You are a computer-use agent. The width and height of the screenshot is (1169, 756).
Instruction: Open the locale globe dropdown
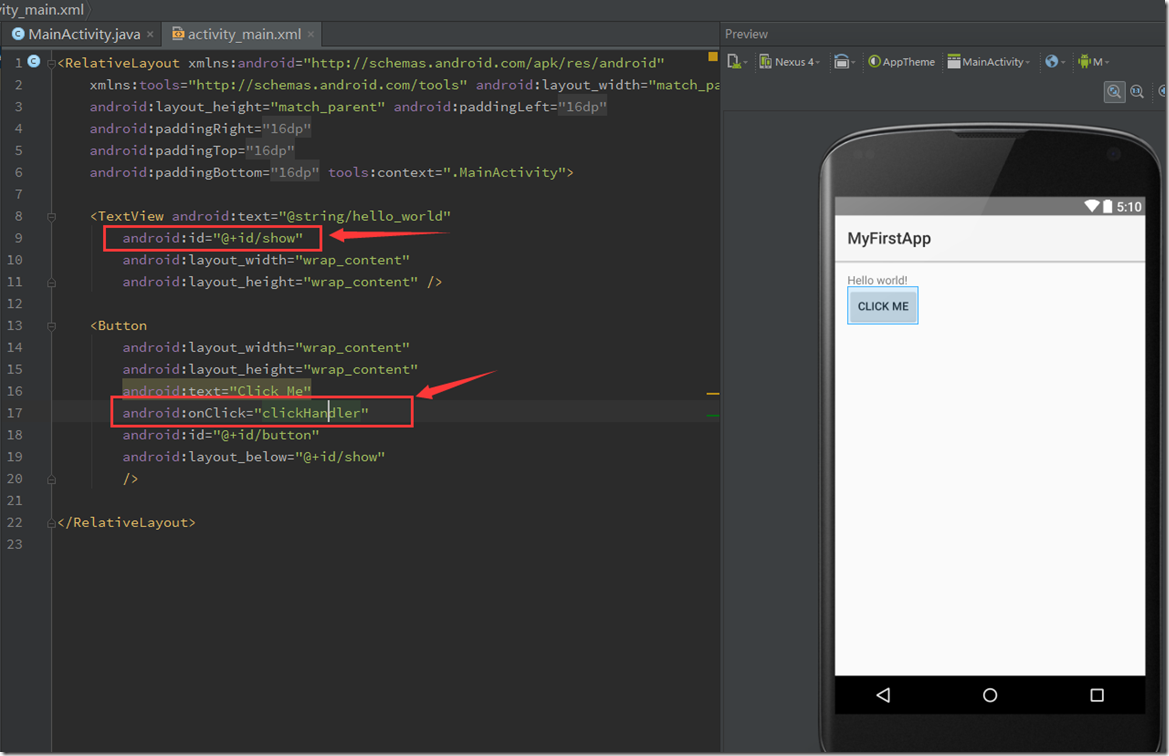(x=1054, y=62)
